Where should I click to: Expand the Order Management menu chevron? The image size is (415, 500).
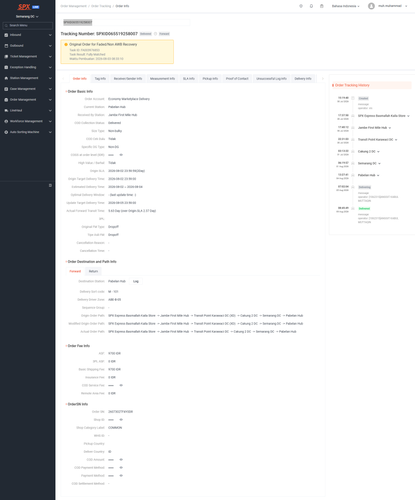pos(50,100)
